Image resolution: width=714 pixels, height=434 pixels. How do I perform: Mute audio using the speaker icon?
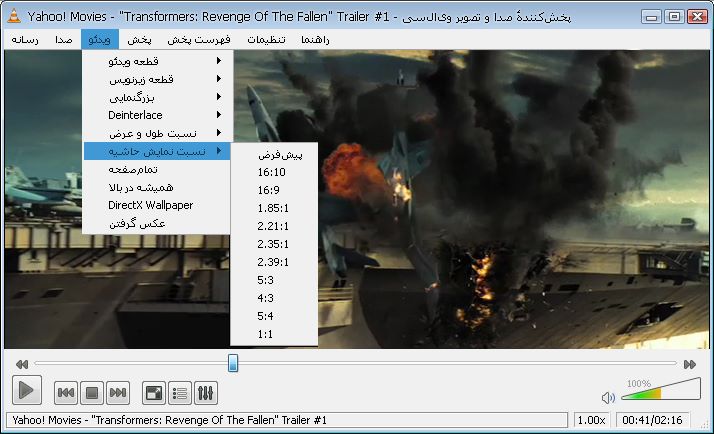pyautogui.click(x=608, y=398)
